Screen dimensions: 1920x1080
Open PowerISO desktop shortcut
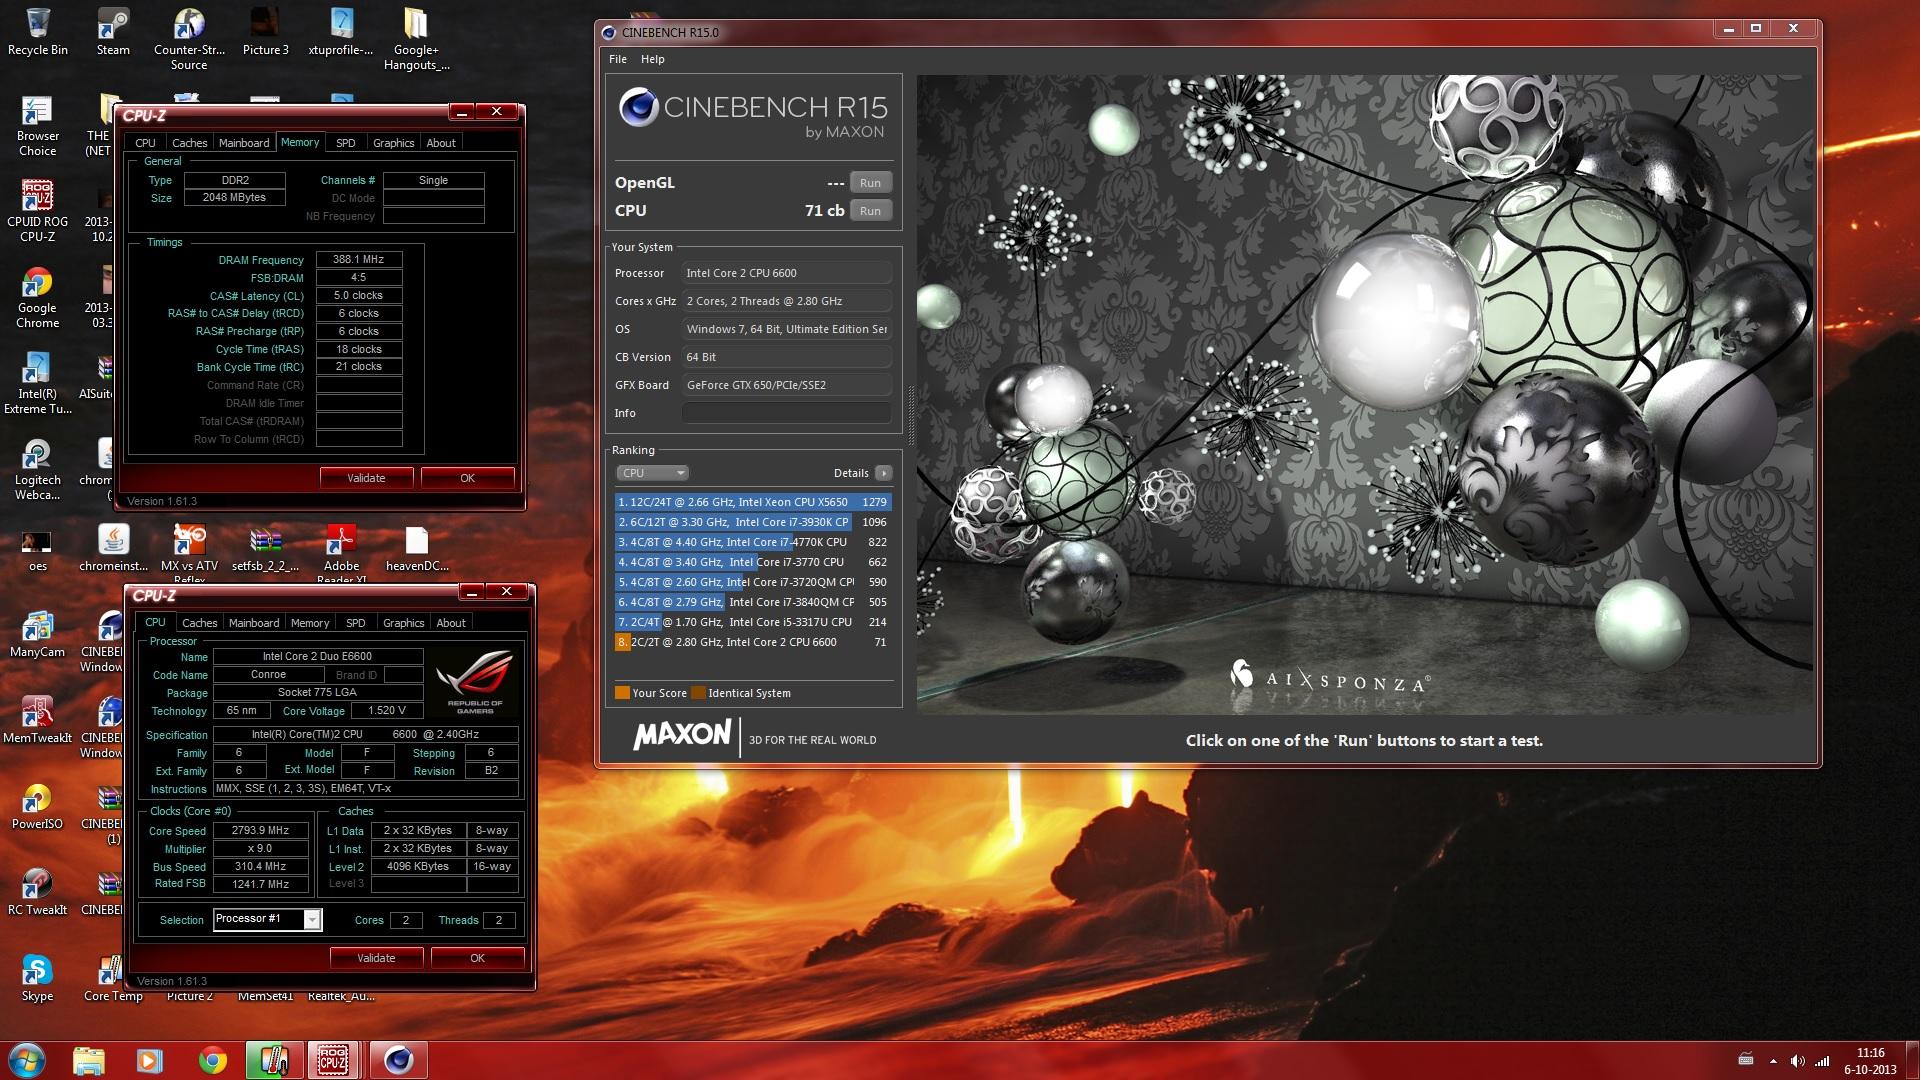click(37, 806)
